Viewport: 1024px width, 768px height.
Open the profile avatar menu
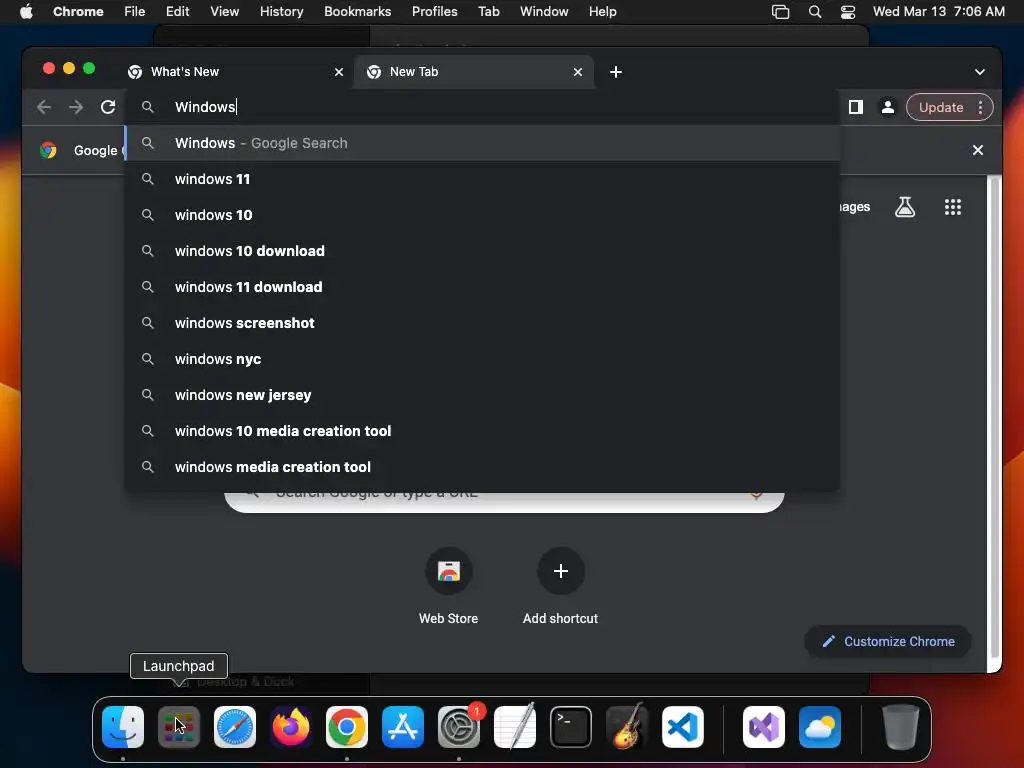pos(888,107)
